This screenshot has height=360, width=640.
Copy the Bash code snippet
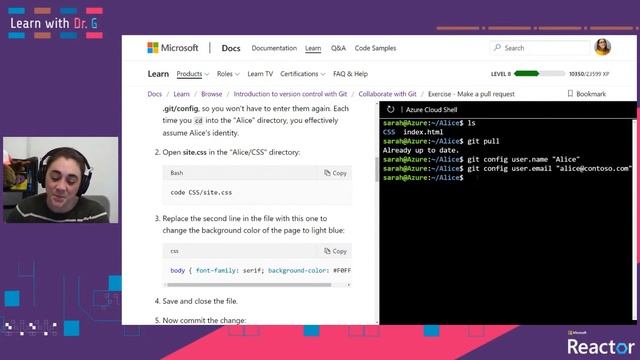[336, 173]
